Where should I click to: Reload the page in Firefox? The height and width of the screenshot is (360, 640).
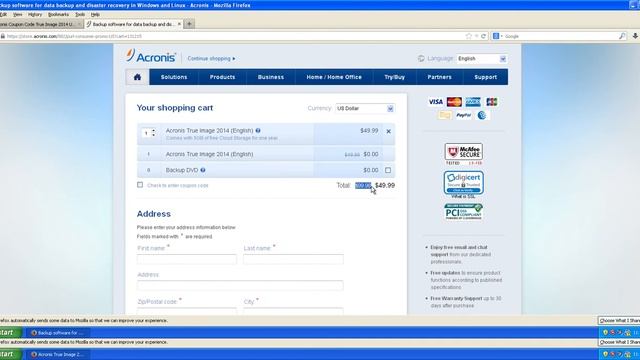tap(484, 36)
